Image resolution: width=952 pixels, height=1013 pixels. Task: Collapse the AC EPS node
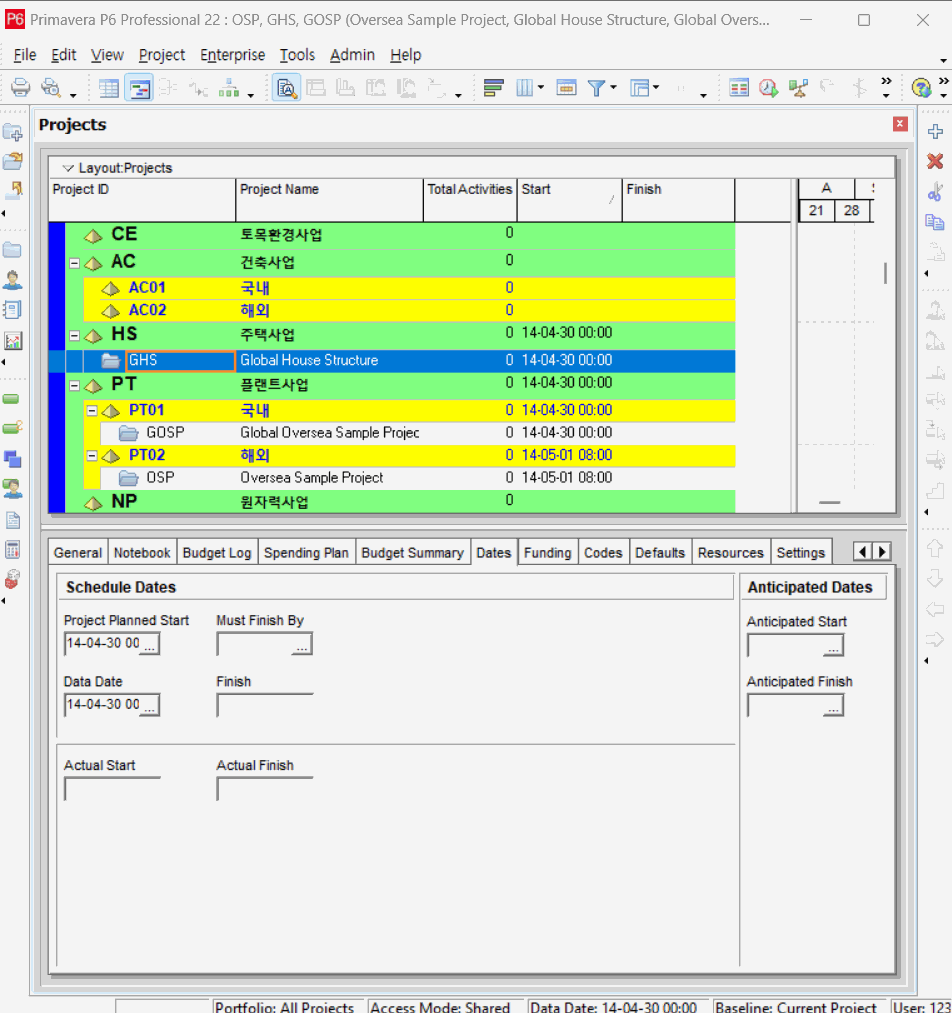(x=74, y=263)
